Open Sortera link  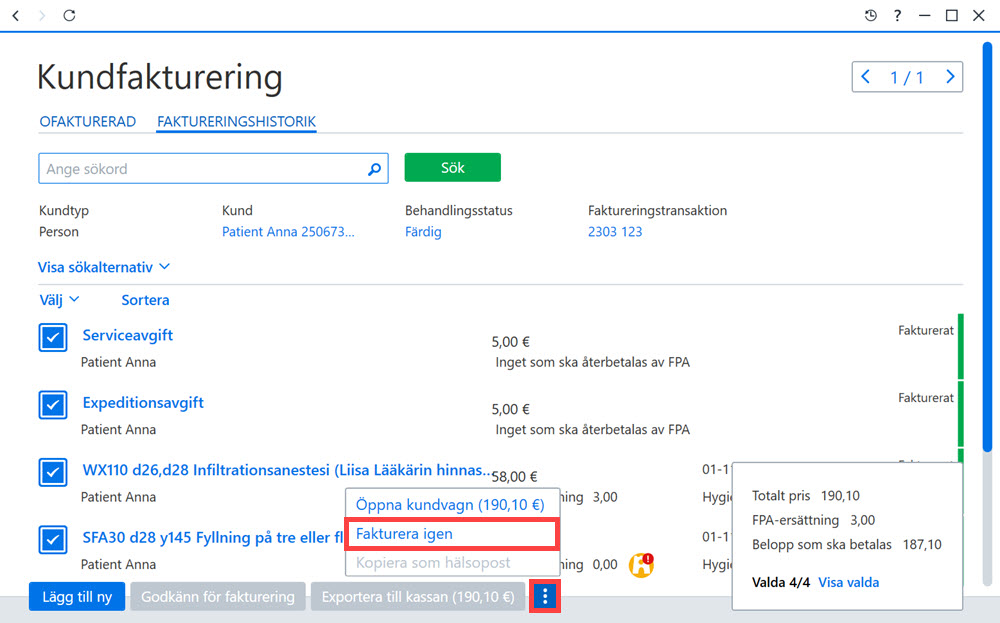(145, 300)
